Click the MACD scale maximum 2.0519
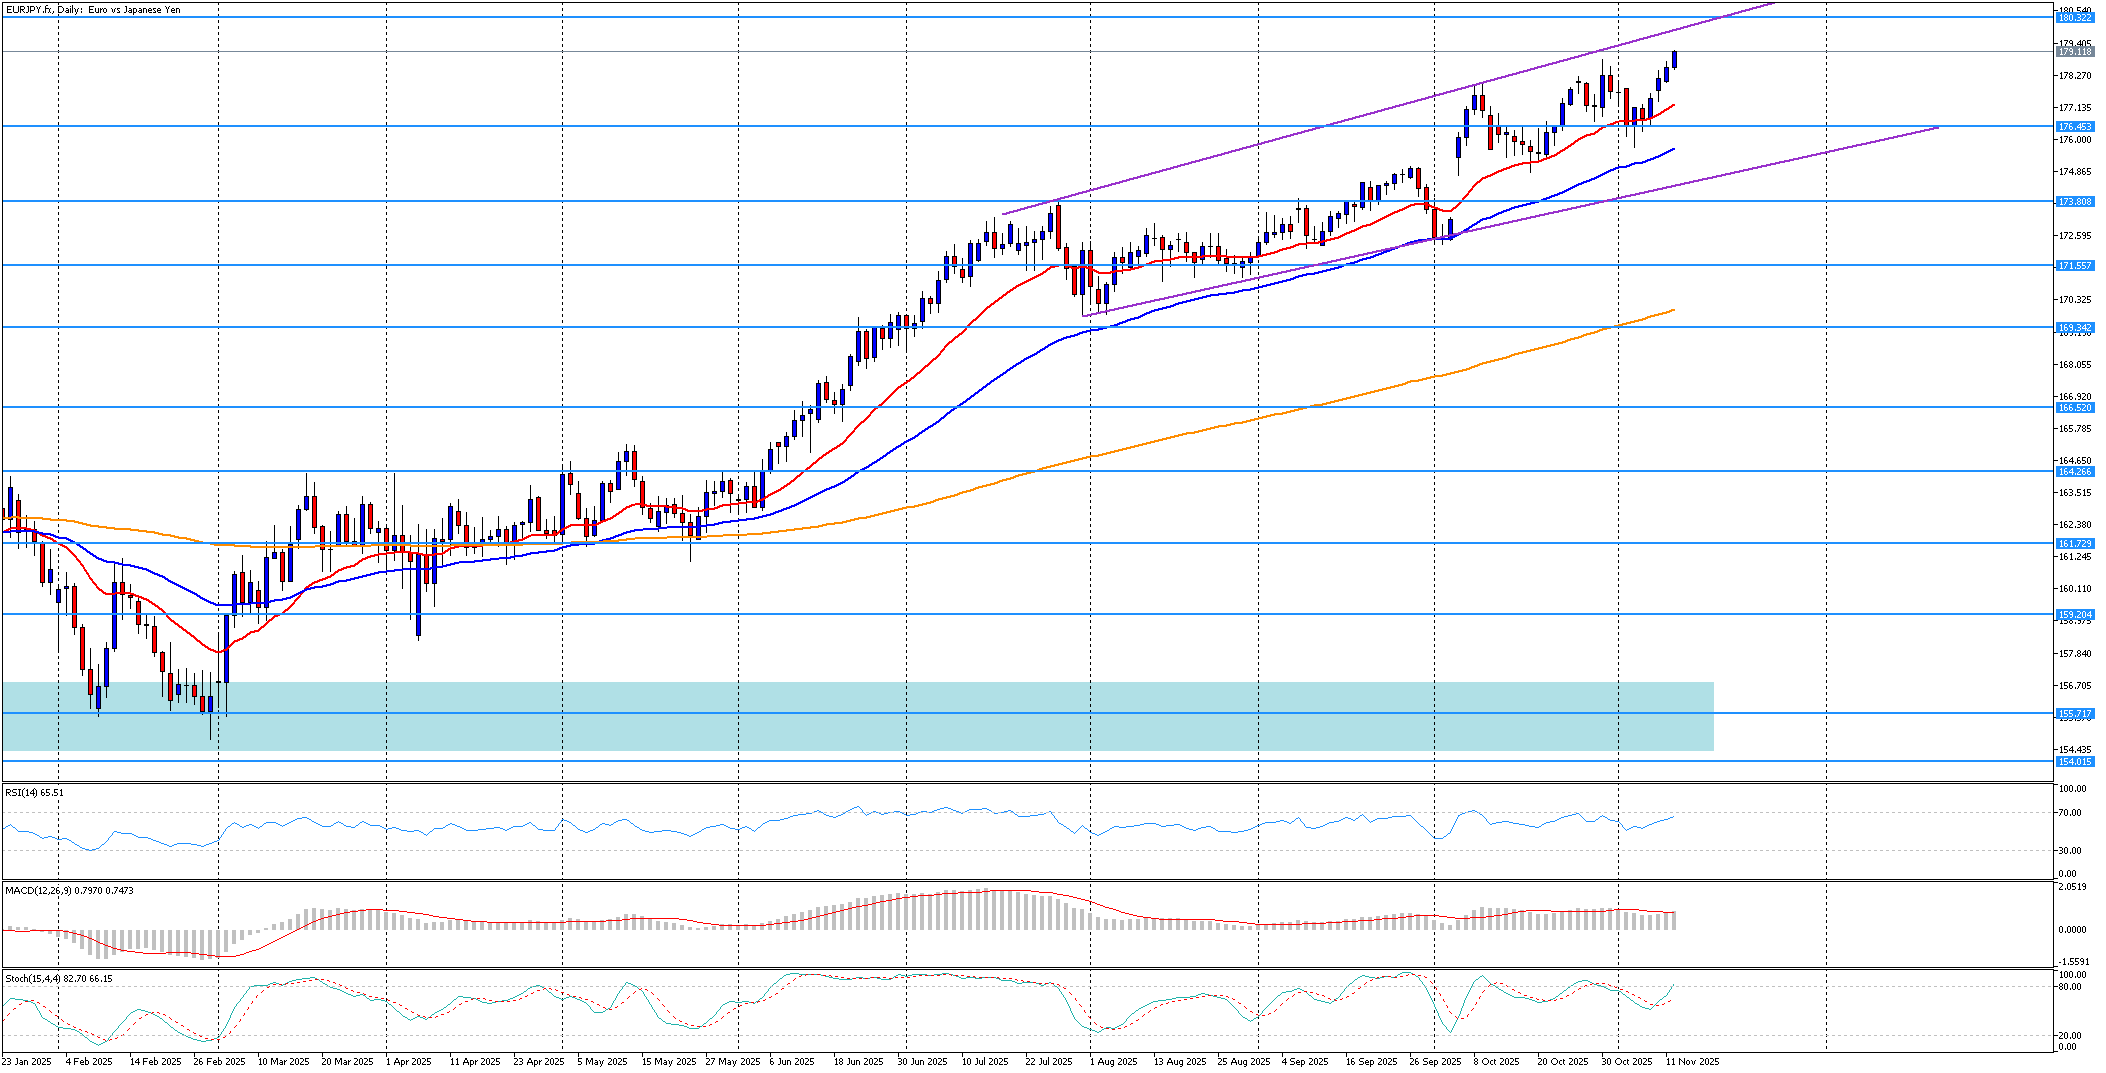This screenshot has height=1073, width=2106. (x=2071, y=887)
